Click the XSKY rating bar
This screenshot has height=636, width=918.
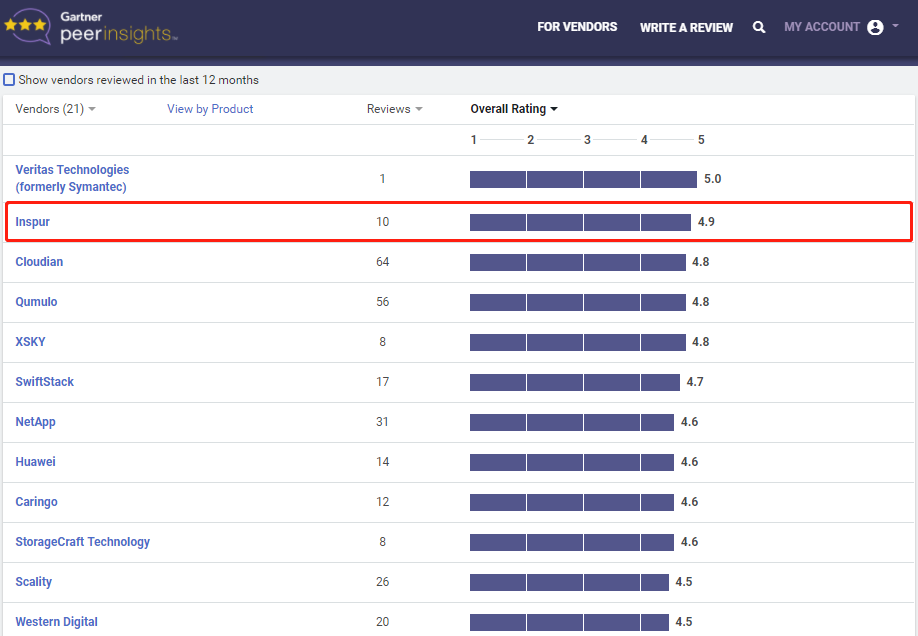[578, 342]
